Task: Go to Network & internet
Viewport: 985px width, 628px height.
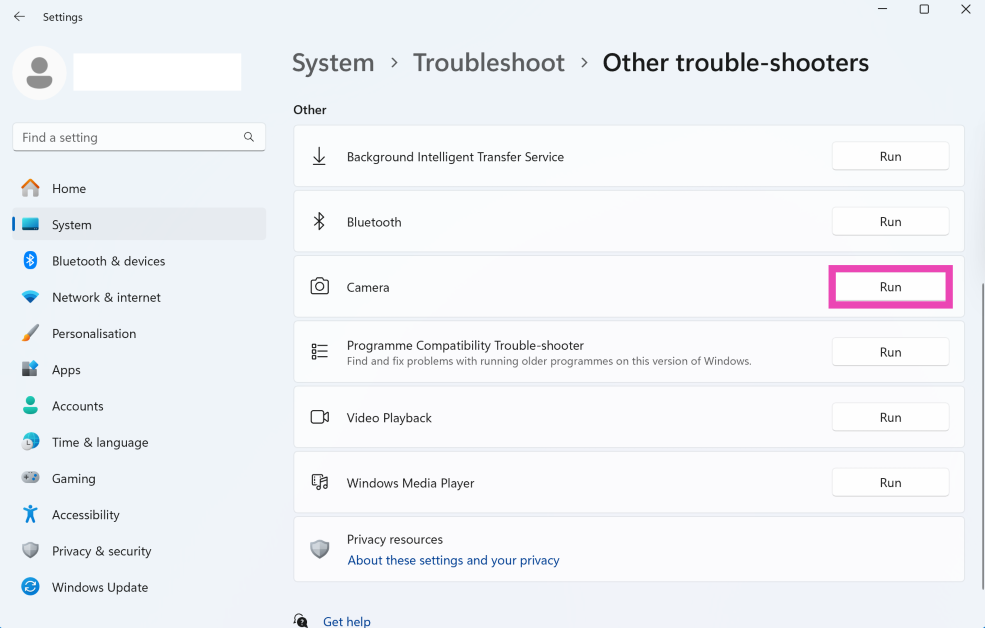Action: (106, 297)
